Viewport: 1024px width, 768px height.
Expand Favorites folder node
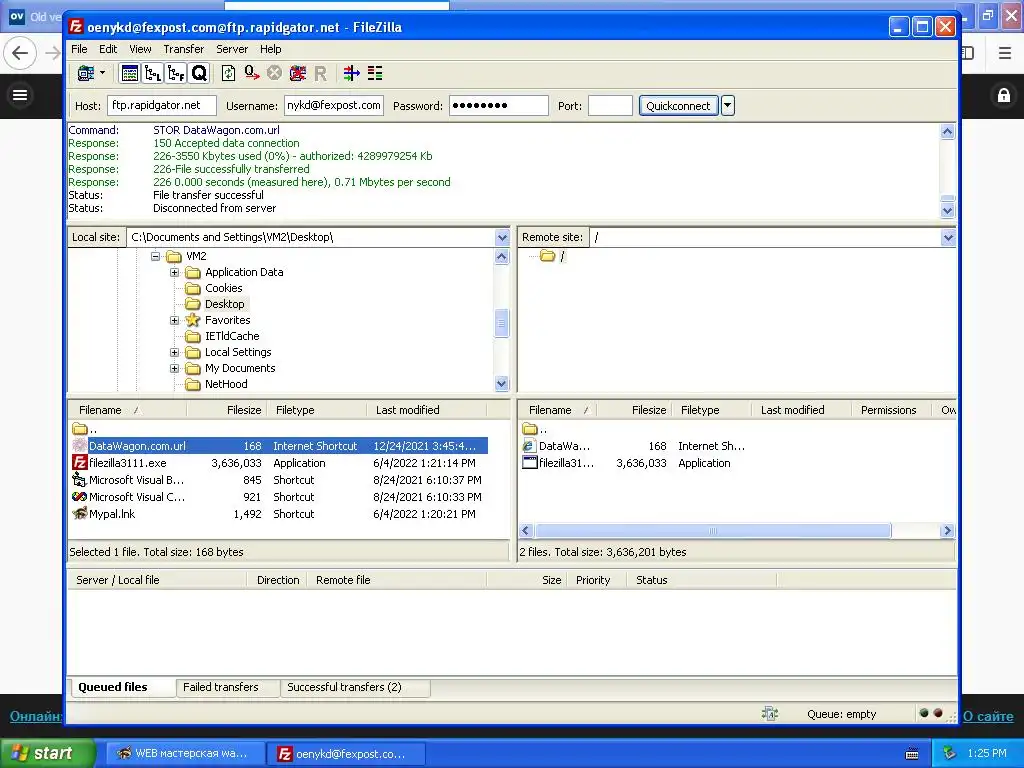pos(174,320)
